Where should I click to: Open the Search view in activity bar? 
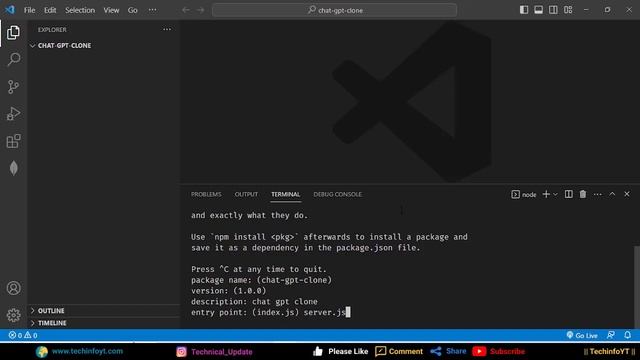click(13, 60)
